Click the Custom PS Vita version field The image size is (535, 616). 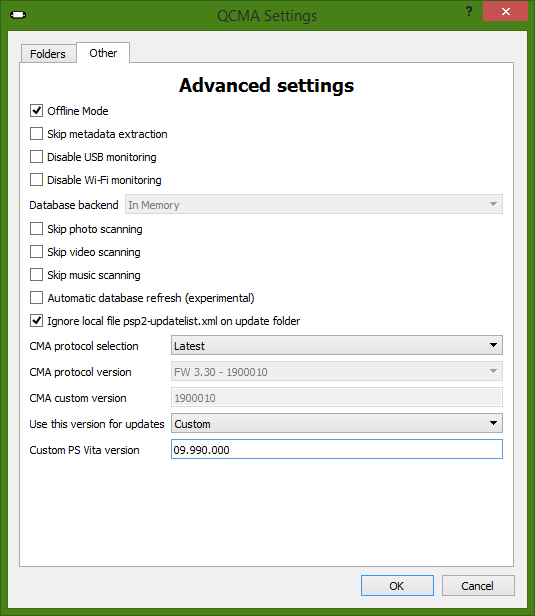337,449
